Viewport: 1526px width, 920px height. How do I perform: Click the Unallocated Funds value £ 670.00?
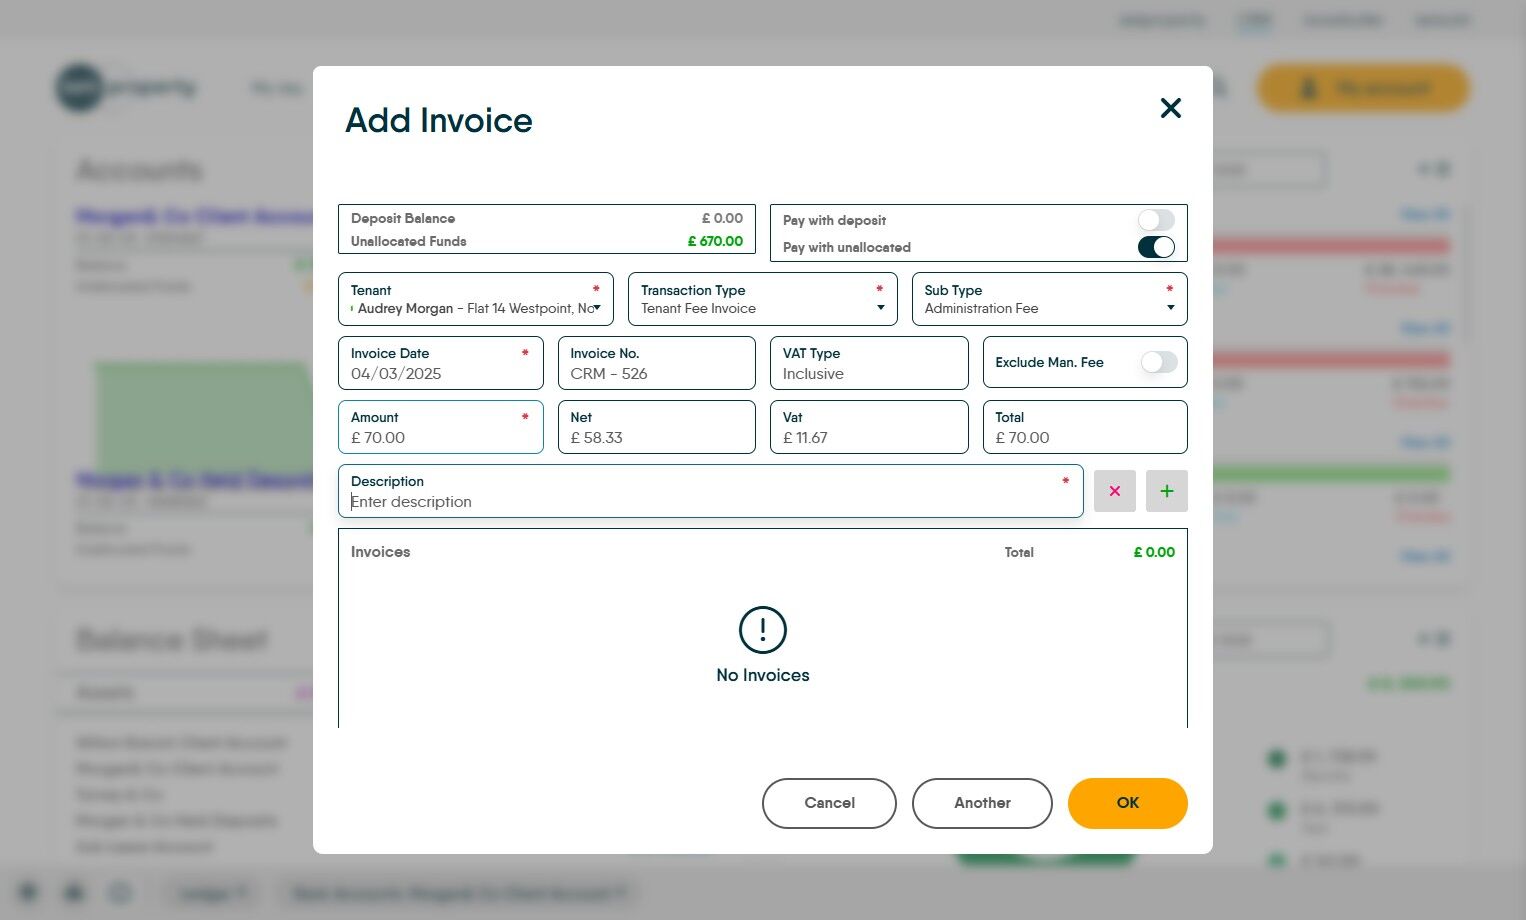(715, 241)
